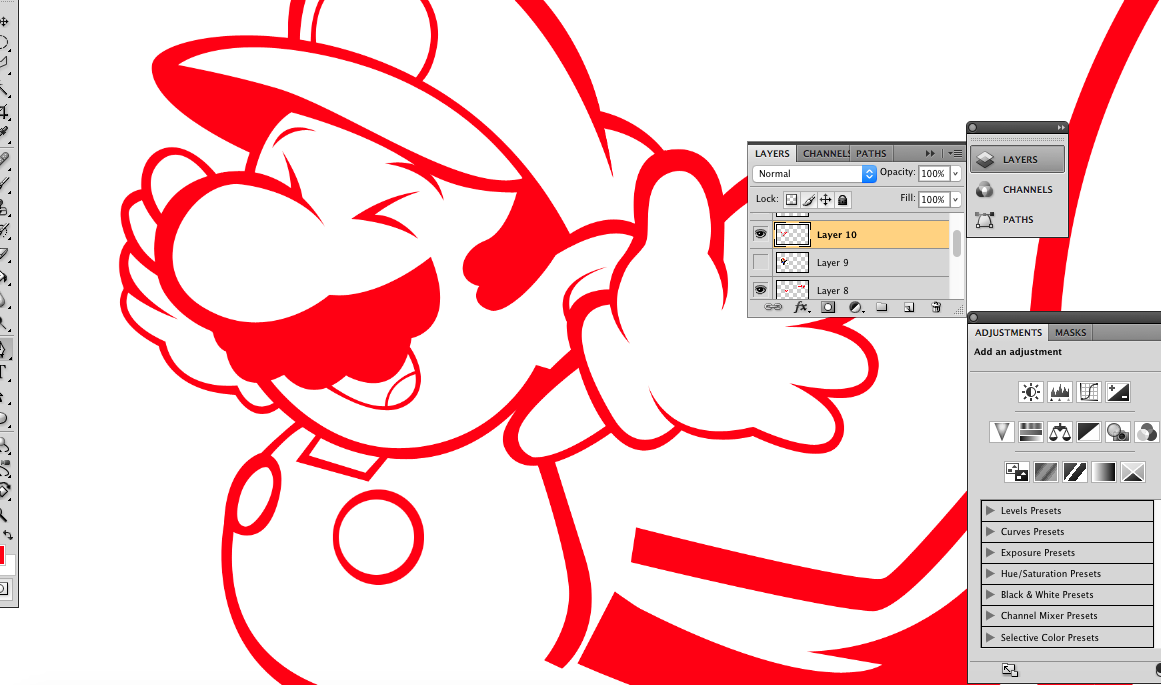
Task: Switch Adjustments panel to expanded view
Action: [x=1010, y=670]
